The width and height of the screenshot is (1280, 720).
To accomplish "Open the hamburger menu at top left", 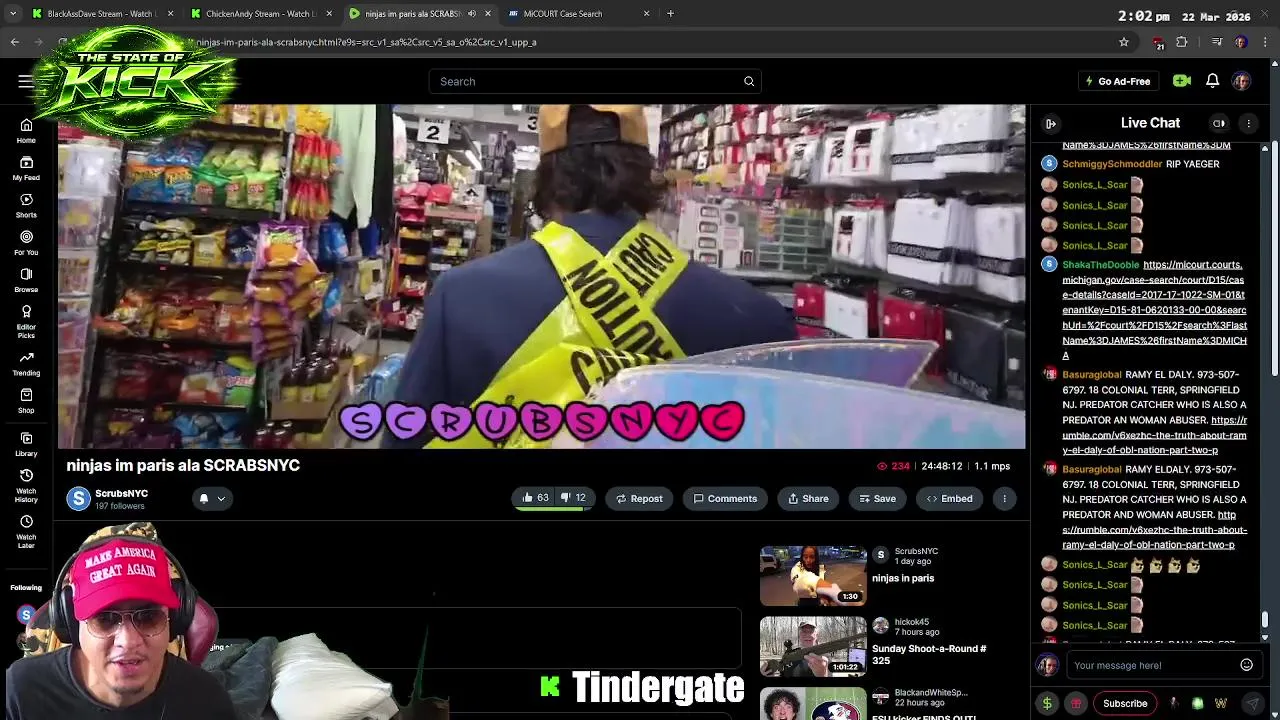I will click(x=25, y=81).
